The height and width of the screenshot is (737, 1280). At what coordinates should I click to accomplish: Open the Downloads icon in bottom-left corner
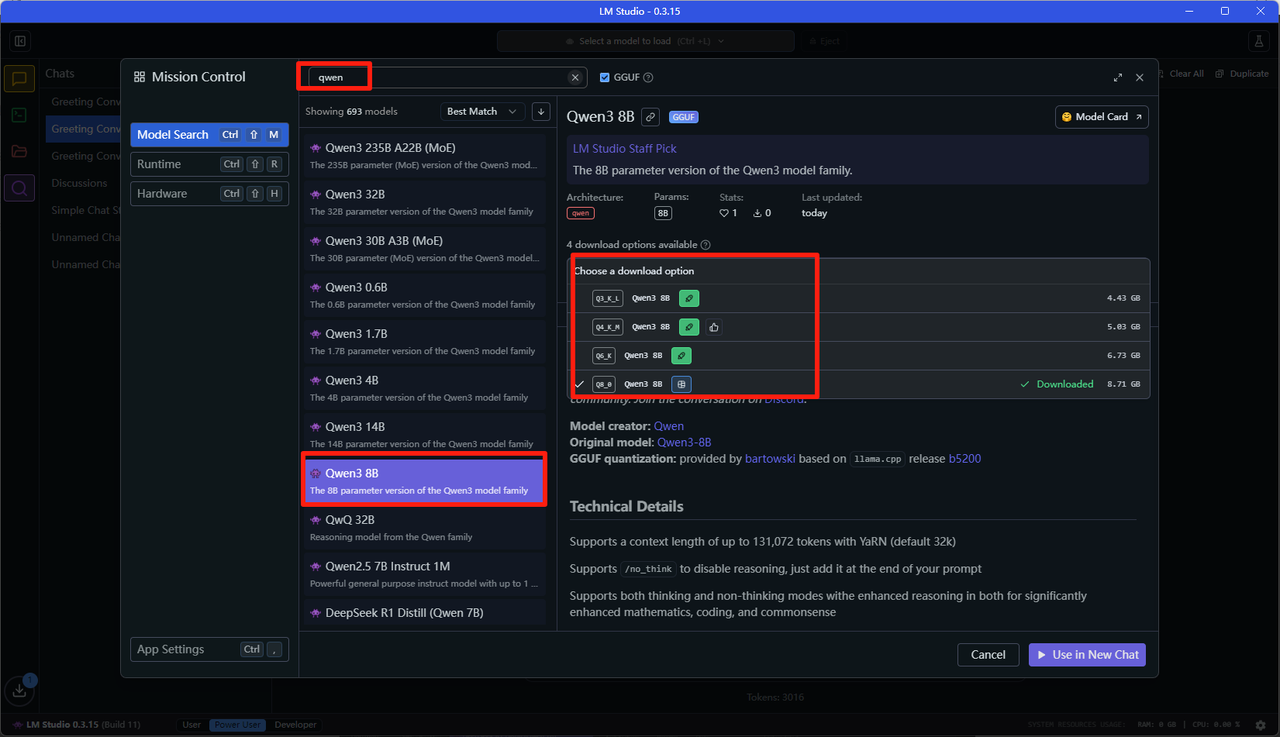pos(19,690)
